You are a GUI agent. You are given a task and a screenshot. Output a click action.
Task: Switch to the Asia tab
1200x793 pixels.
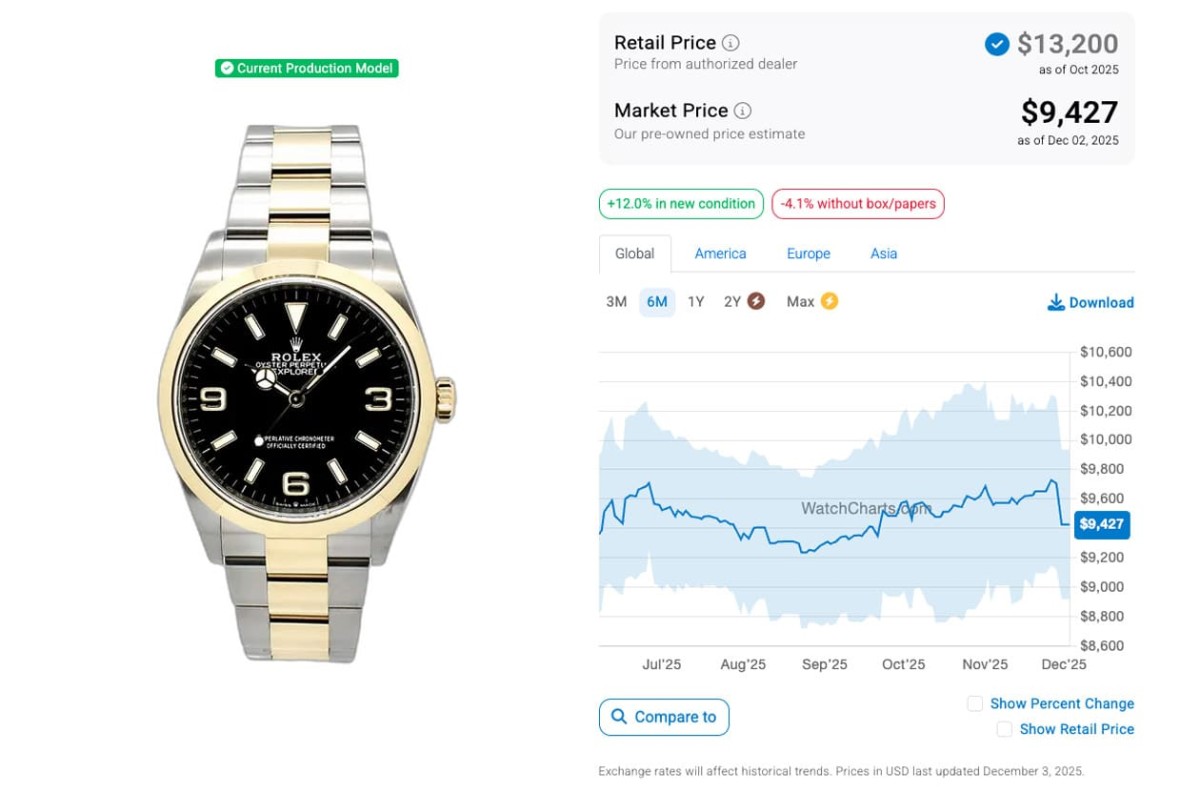[883, 254]
